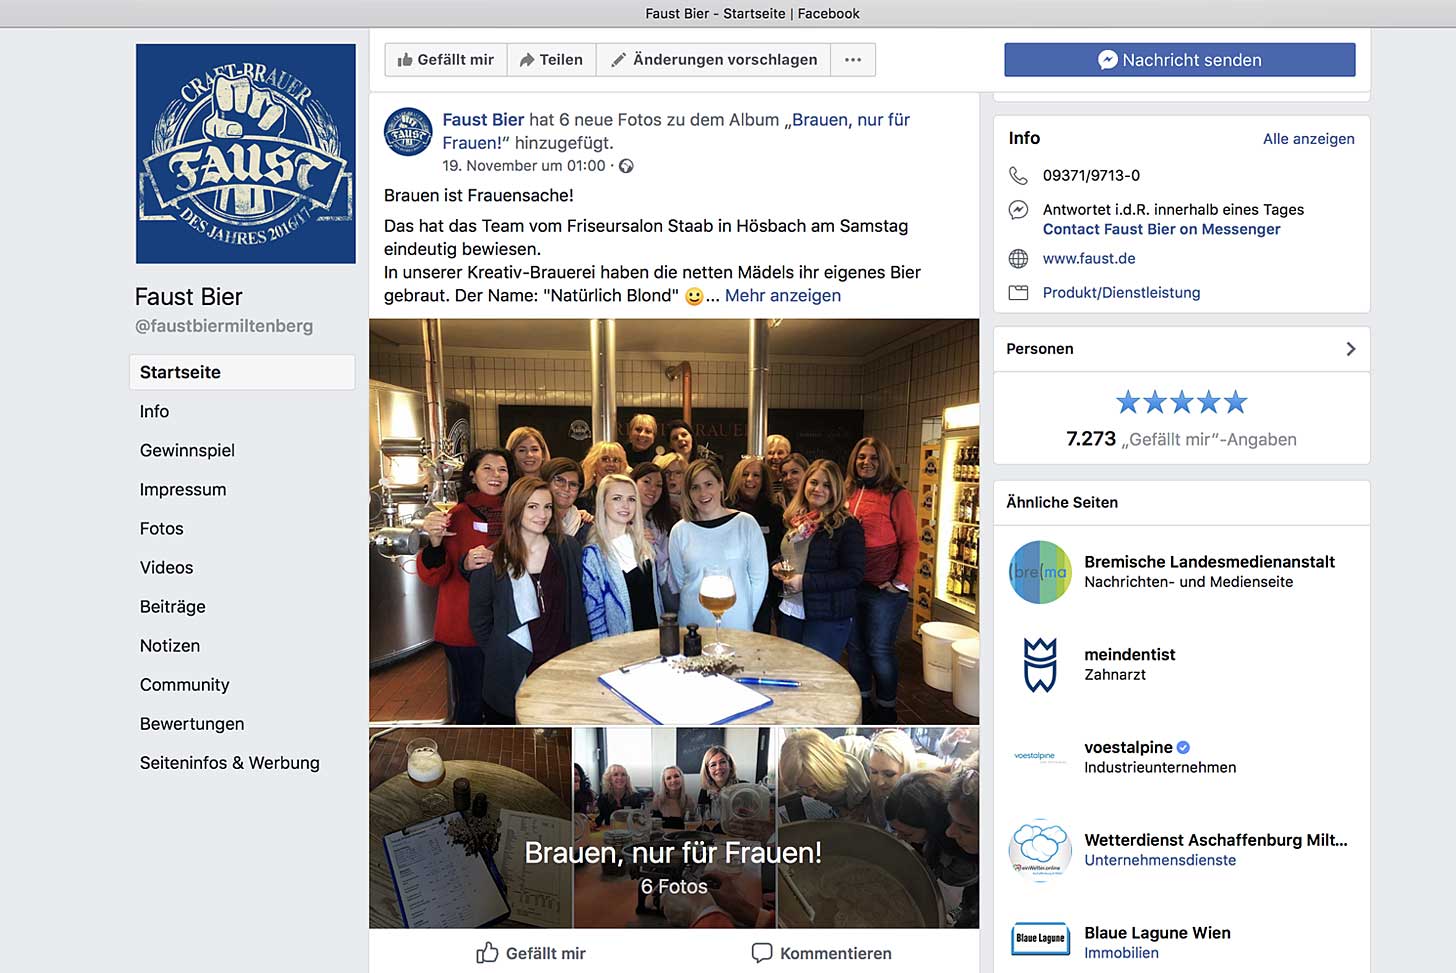Click the brema logo icon
Viewport: 1456px width, 973px height.
coord(1039,572)
